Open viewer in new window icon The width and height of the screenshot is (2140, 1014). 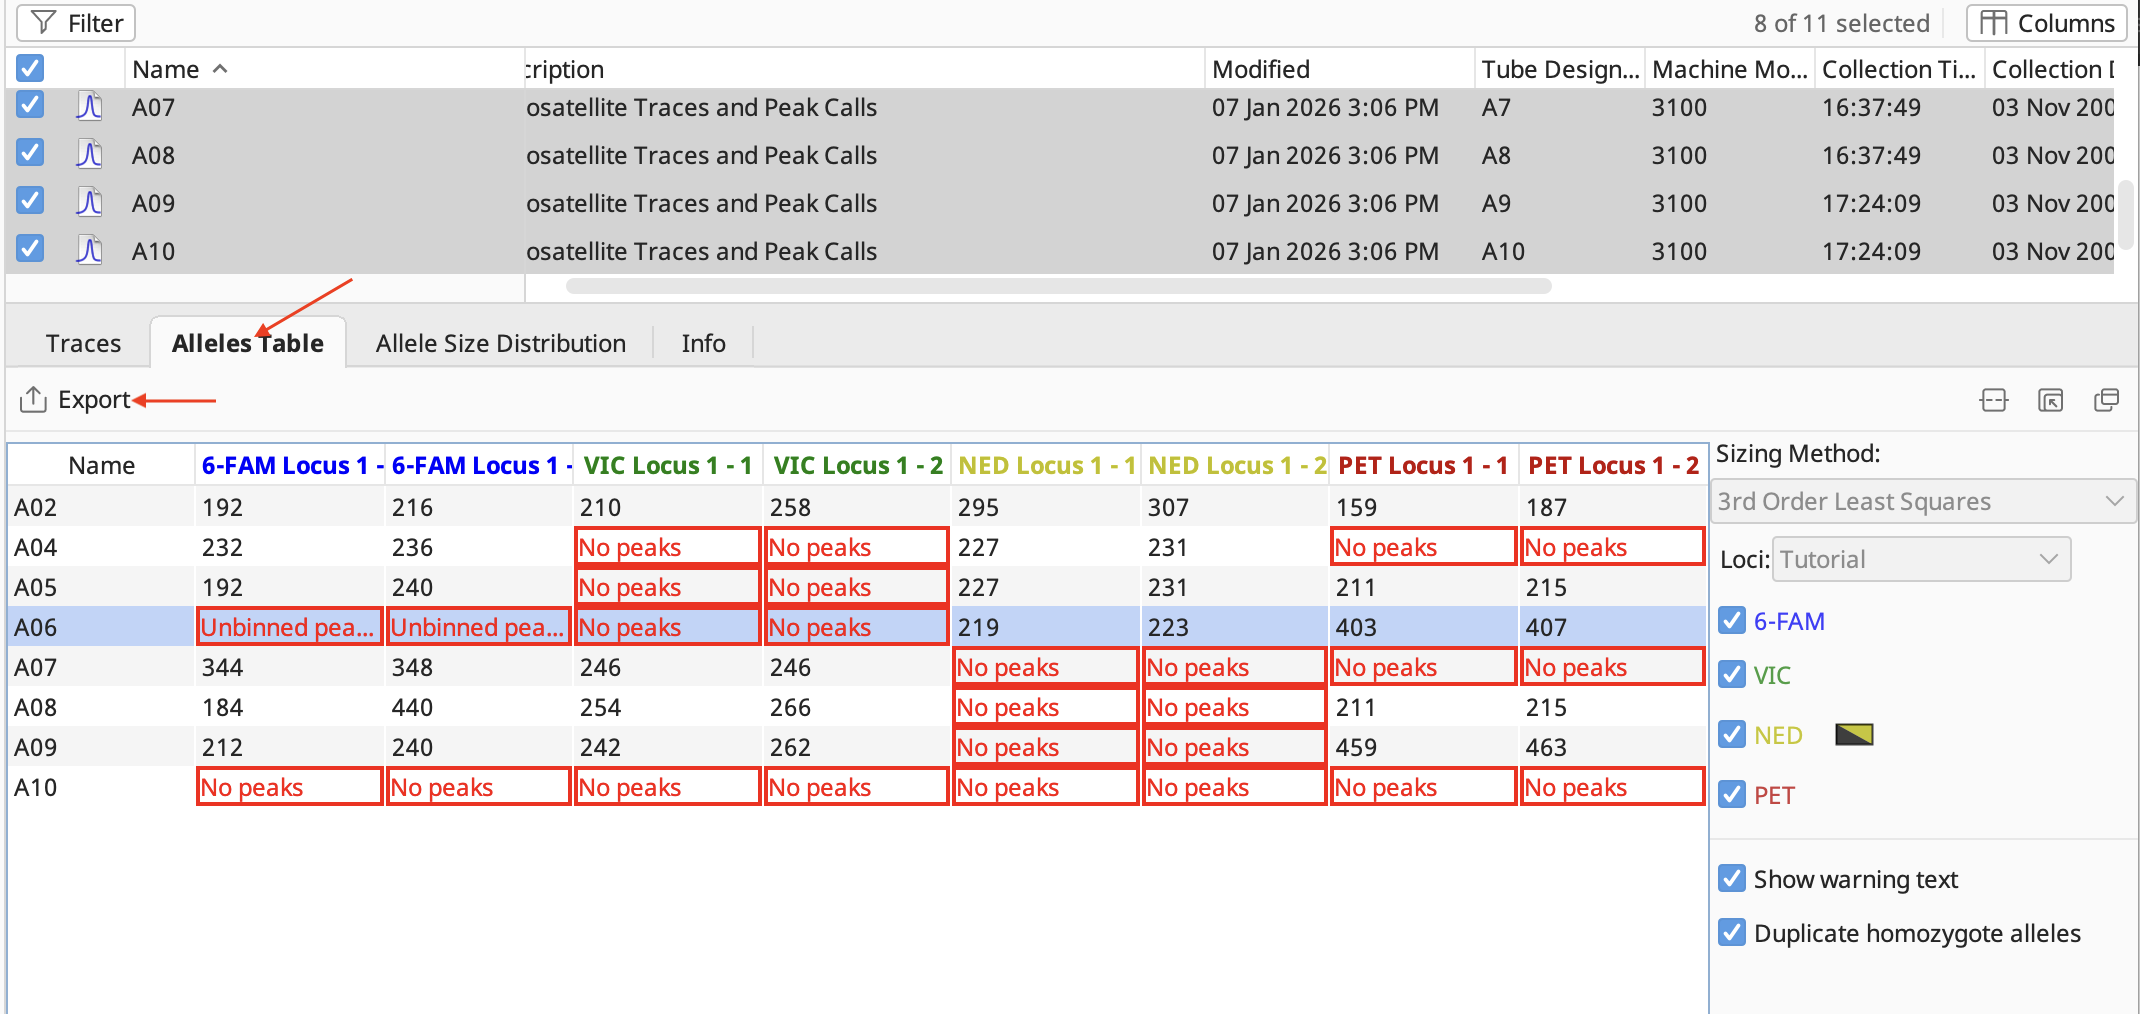click(2106, 401)
